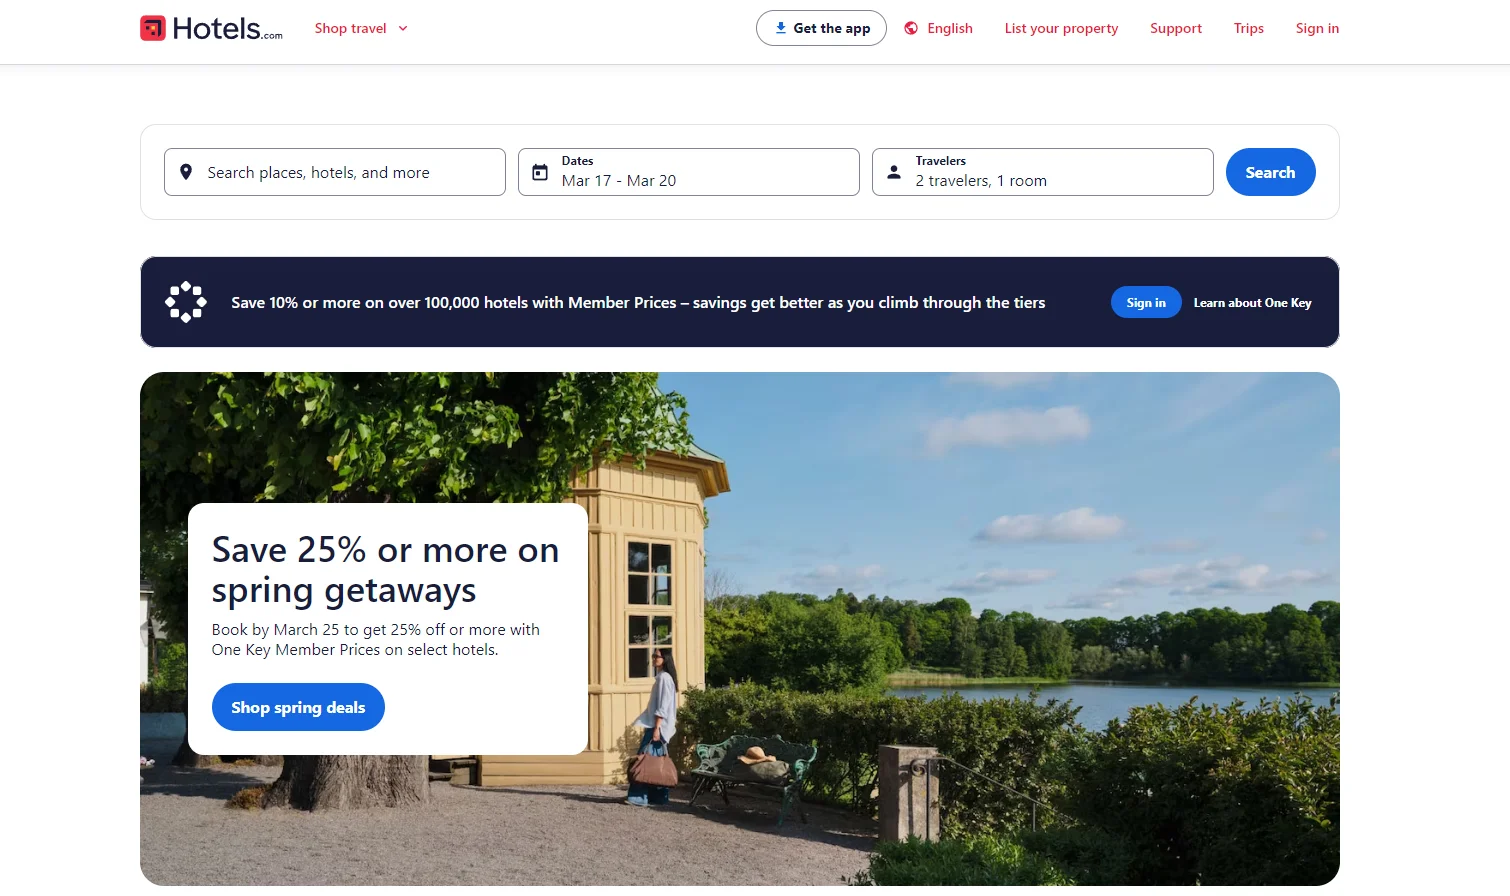
Task: Click the download icon in Get the app
Action: pyautogui.click(x=780, y=28)
